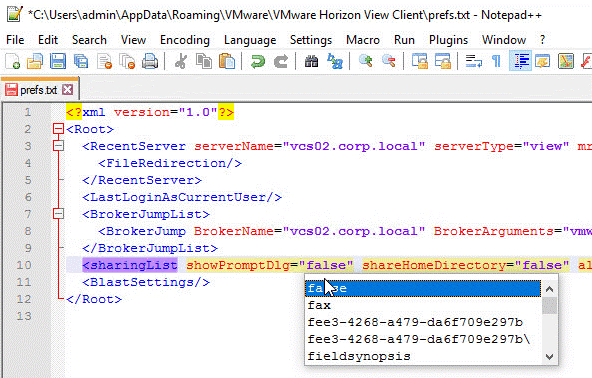Open Find with binoculars icon
This screenshot has height=378, width=592.
pyautogui.click(x=311, y=61)
